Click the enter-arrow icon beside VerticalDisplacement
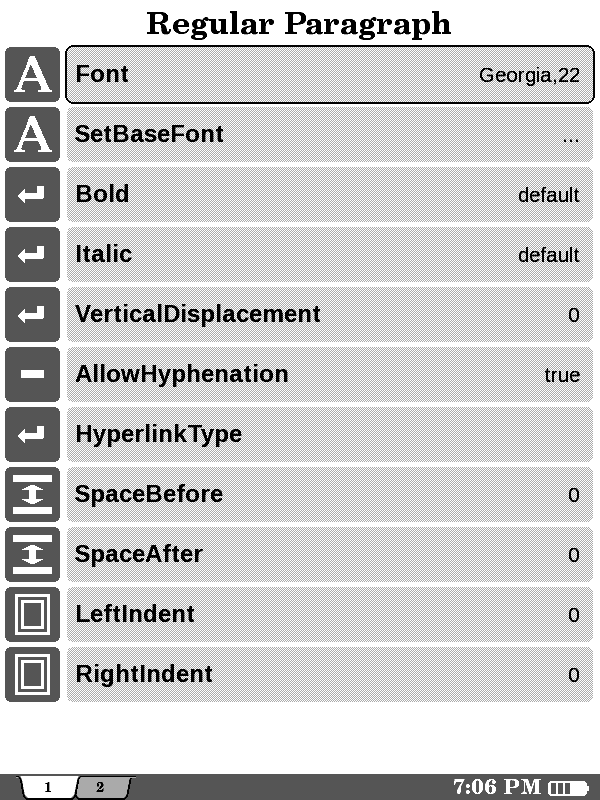This screenshot has width=600, height=800. pos(32,315)
